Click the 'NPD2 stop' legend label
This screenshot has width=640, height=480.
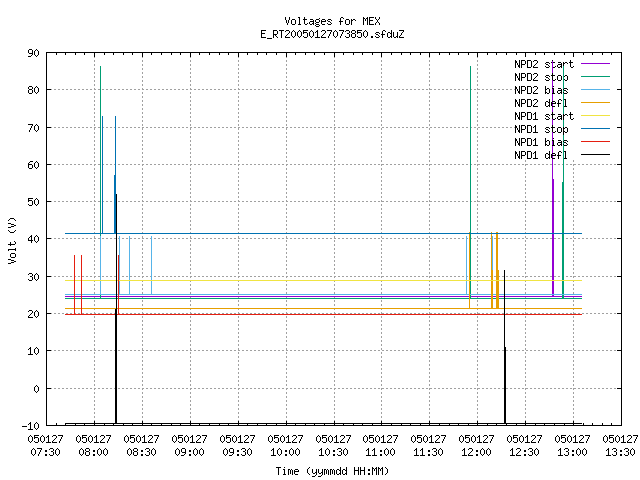541,77
